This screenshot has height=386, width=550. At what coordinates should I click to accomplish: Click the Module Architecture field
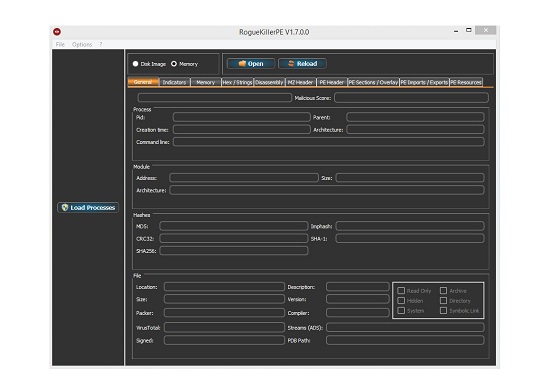(x=327, y=190)
